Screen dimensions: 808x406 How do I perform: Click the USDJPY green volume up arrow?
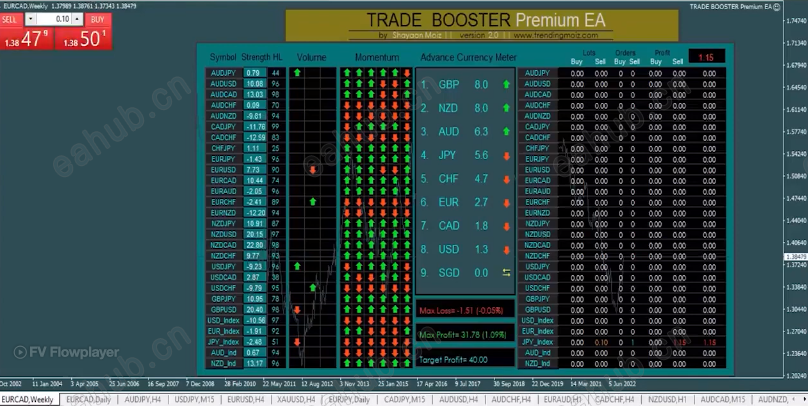[x=297, y=266]
